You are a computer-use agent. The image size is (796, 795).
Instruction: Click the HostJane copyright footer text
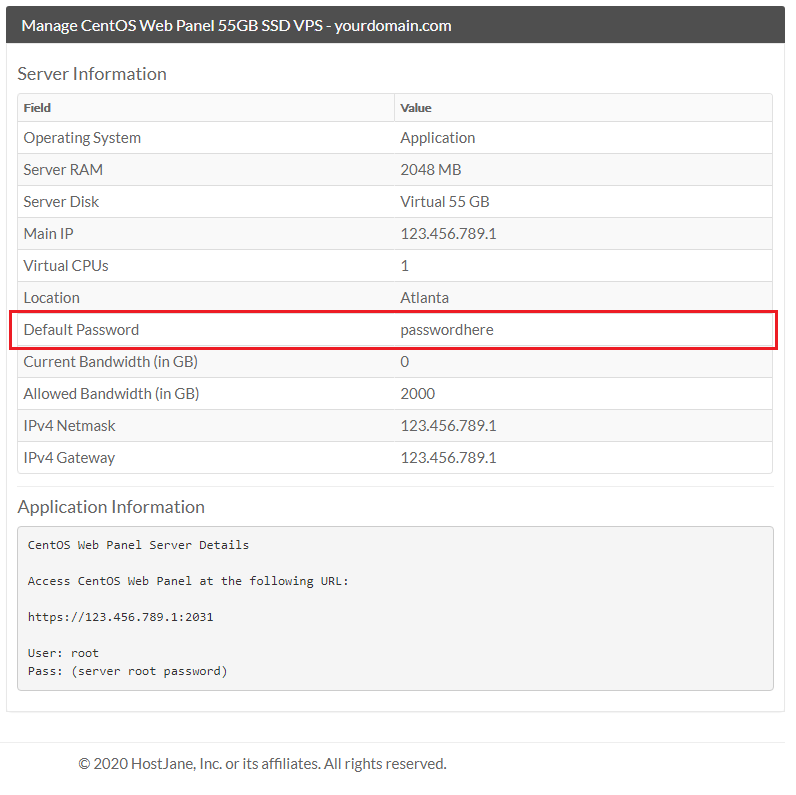(262, 764)
